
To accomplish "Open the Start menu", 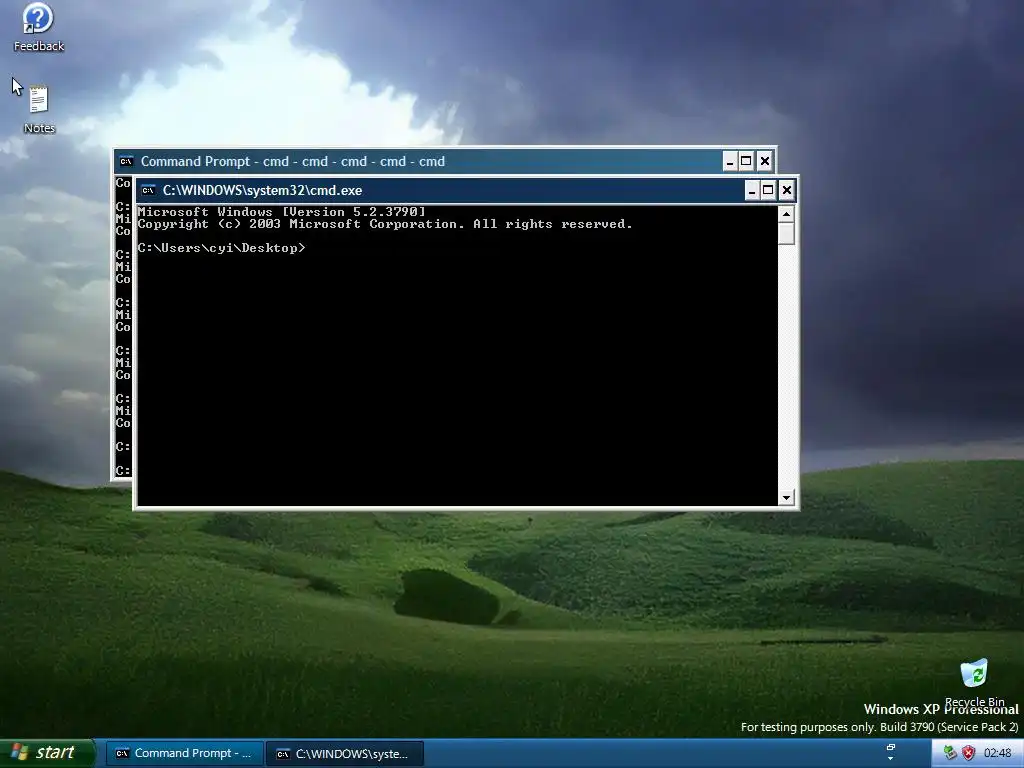I will point(48,753).
